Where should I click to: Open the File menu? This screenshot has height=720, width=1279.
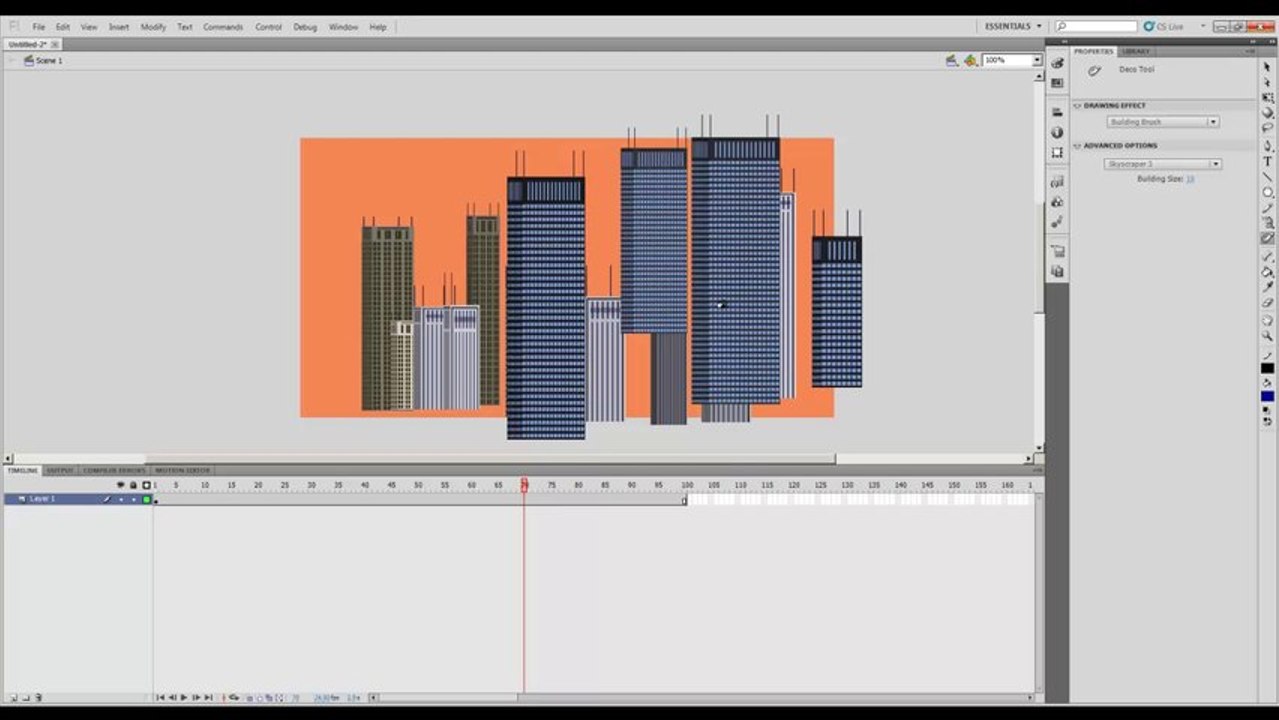coord(39,27)
